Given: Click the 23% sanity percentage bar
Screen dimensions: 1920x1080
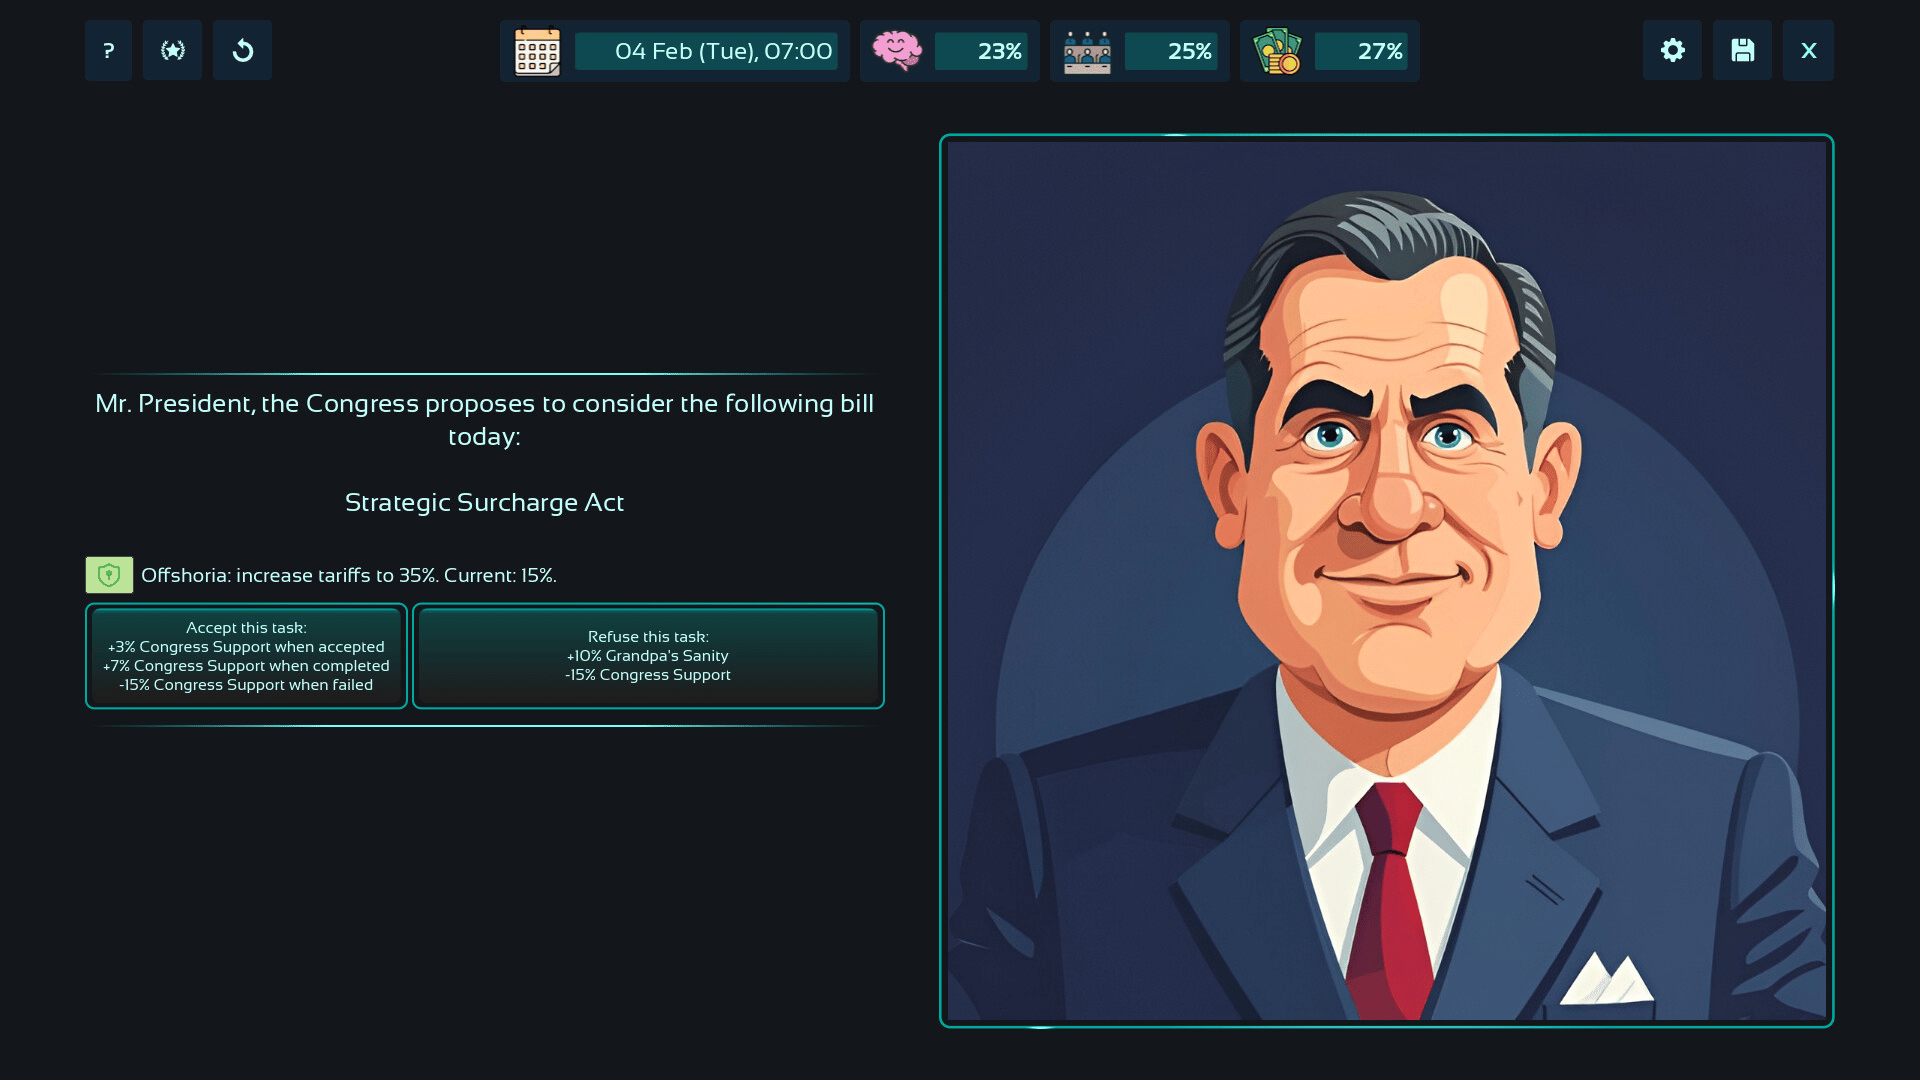Looking at the screenshot, I should (981, 51).
